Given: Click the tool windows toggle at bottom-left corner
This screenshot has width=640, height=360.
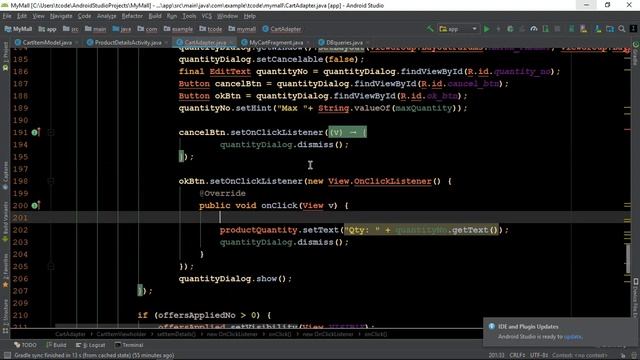Looking at the screenshot, I should click(7, 355).
